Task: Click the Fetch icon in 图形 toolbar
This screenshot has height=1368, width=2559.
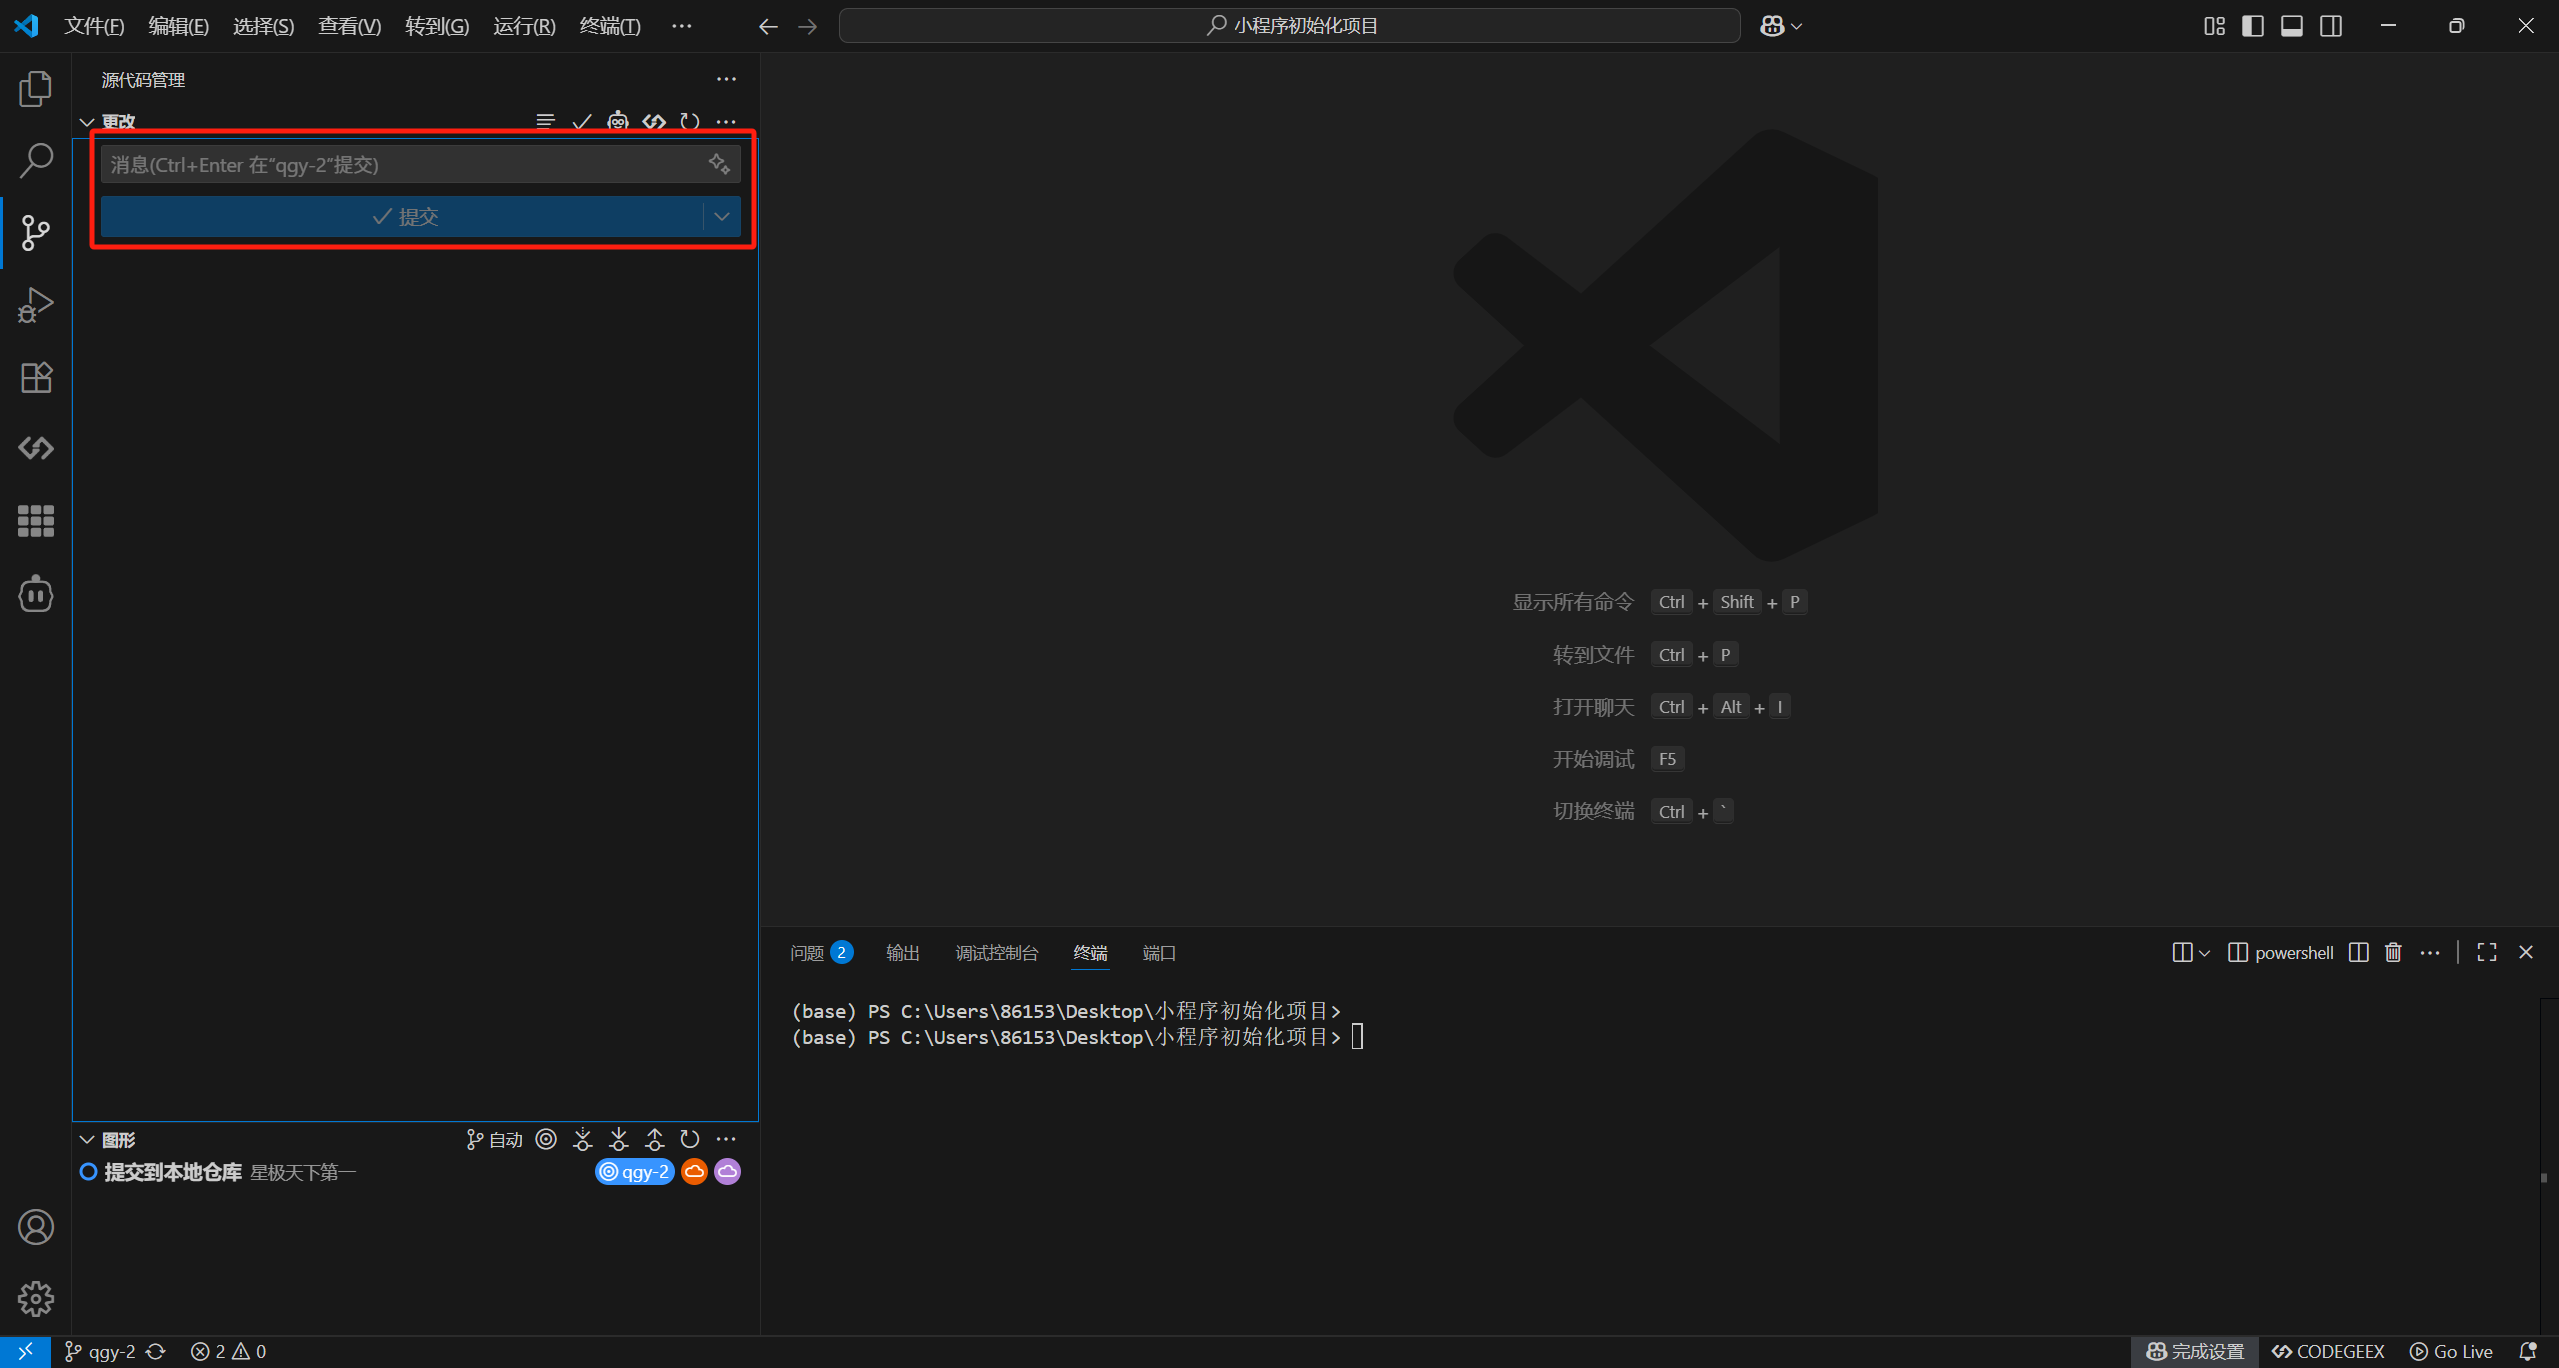Action: coord(582,1139)
